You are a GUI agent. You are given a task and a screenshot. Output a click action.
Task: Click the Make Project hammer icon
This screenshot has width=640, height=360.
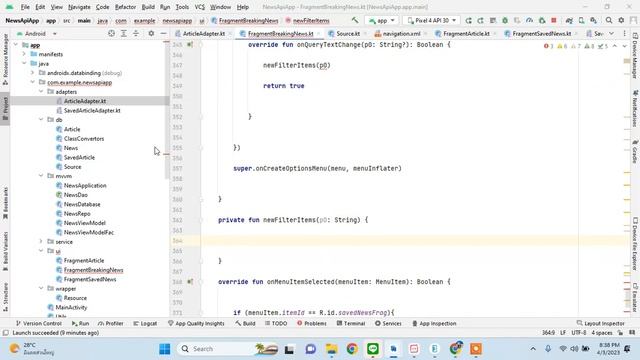click(355, 20)
